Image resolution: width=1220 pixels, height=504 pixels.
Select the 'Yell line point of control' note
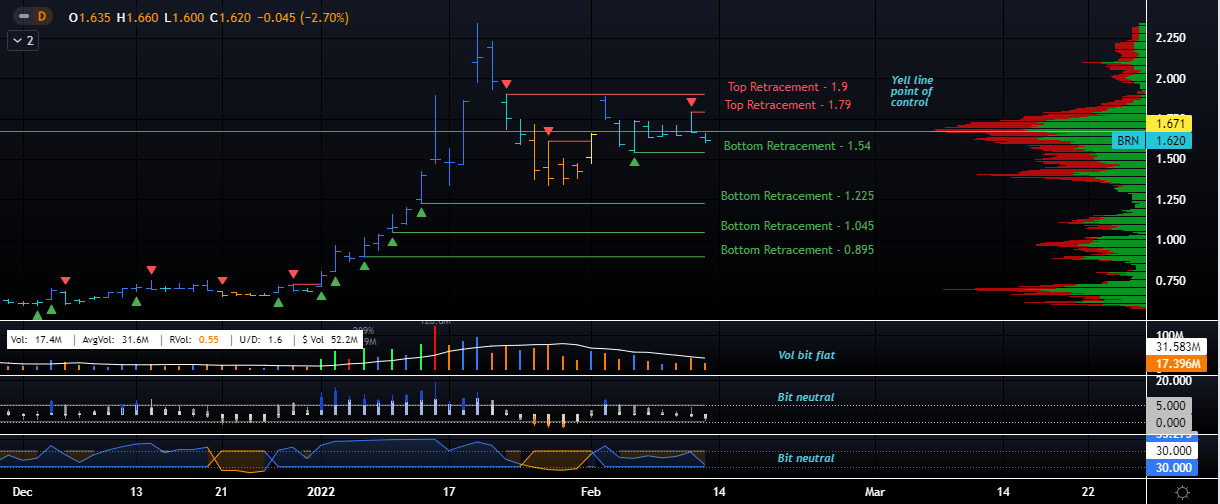pos(911,91)
